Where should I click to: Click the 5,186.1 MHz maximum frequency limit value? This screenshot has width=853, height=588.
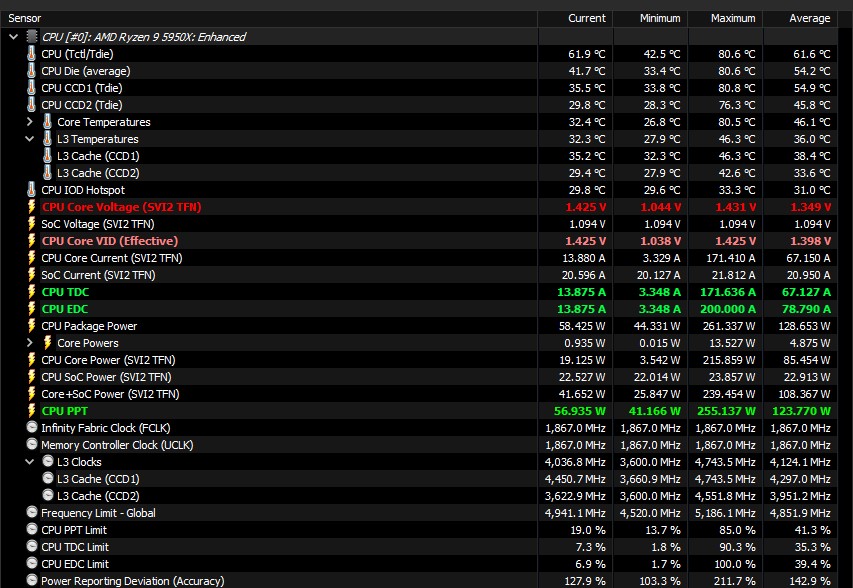click(725, 513)
